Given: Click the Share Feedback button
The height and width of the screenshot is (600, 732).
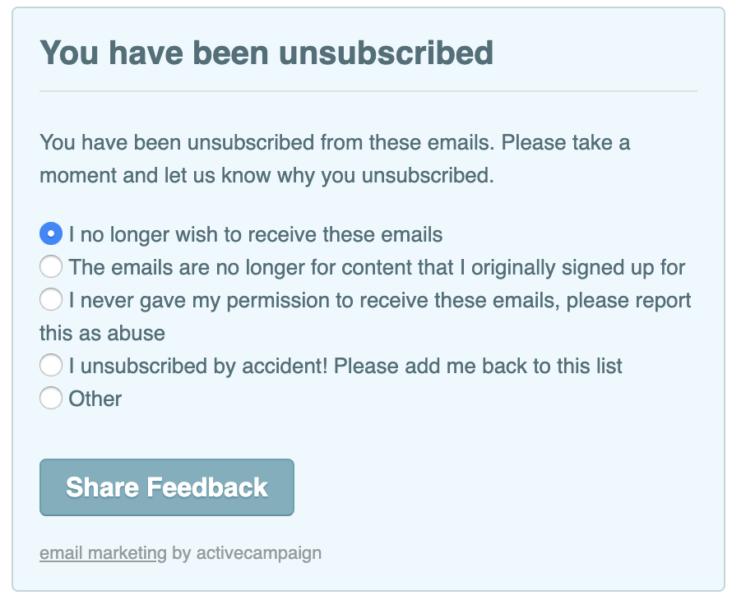Looking at the screenshot, I should [167, 488].
